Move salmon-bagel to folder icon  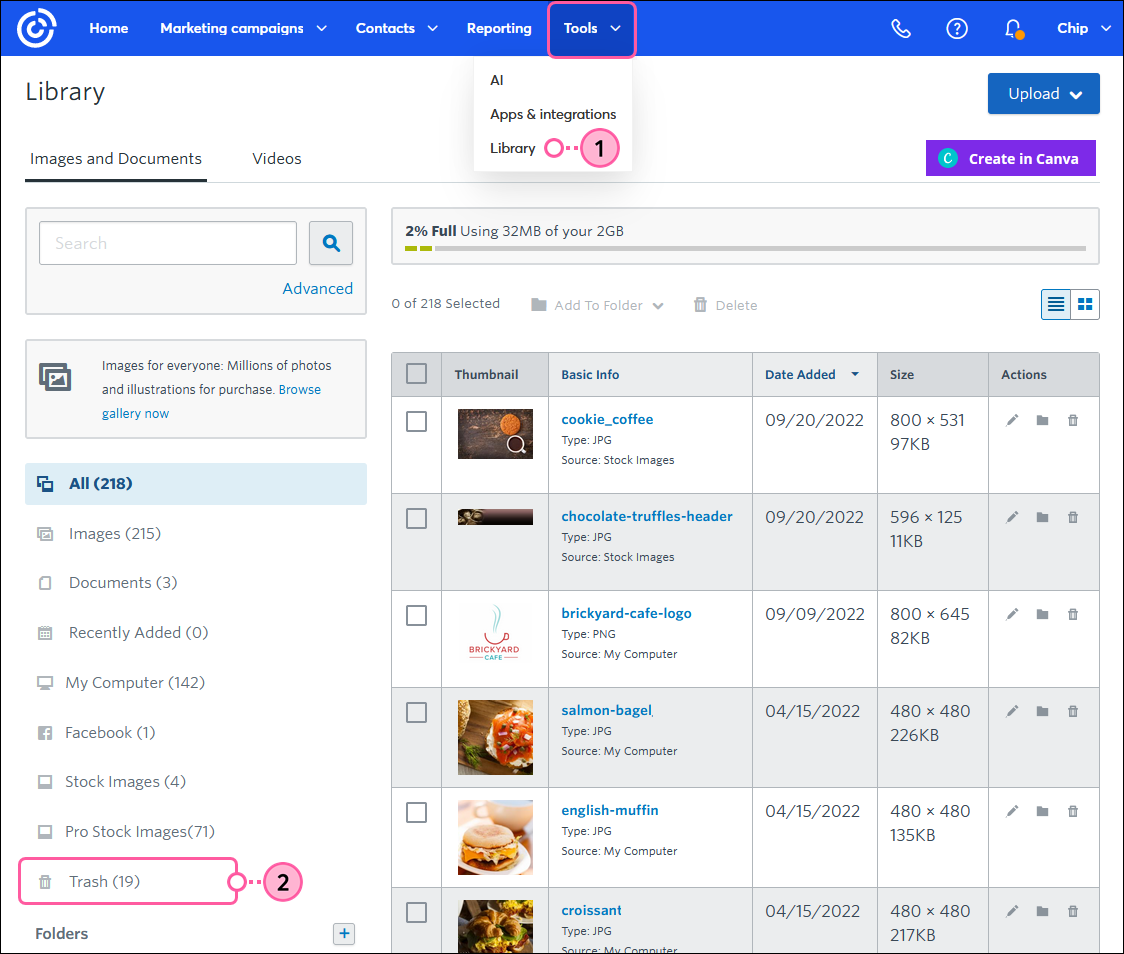click(x=1042, y=711)
